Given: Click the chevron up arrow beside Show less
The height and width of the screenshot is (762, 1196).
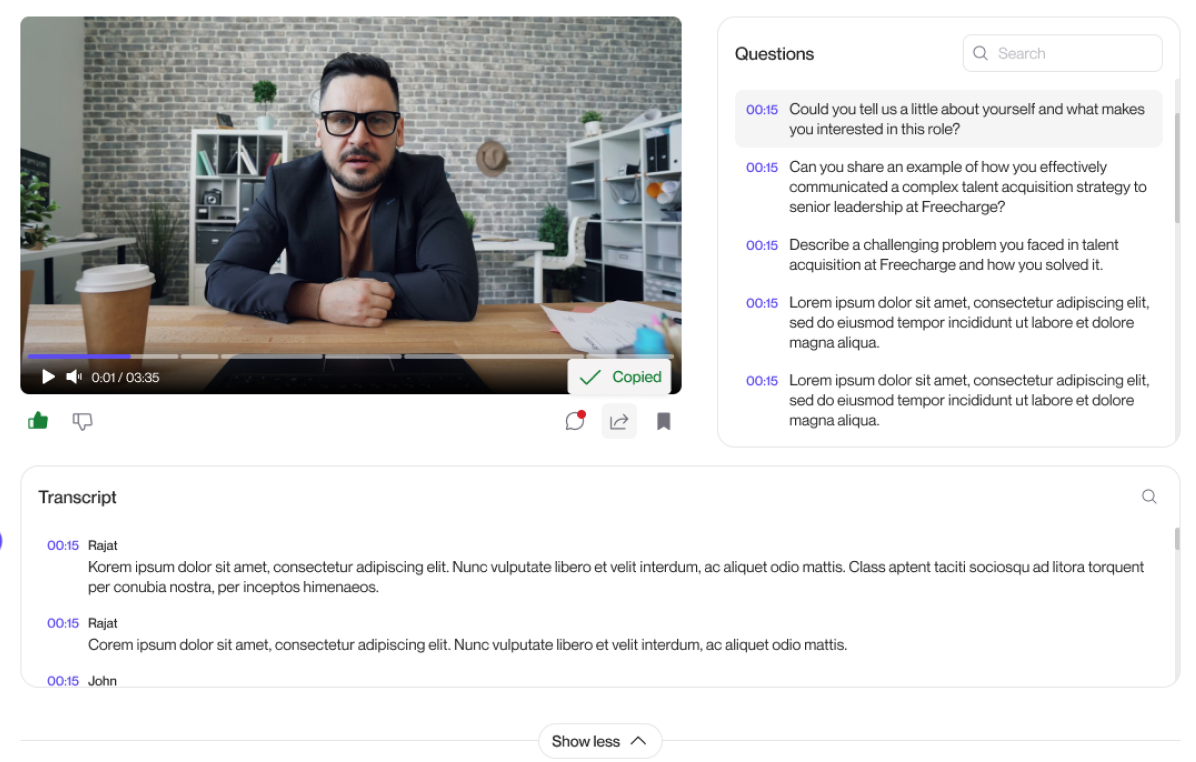Looking at the screenshot, I should coord(639,741).
